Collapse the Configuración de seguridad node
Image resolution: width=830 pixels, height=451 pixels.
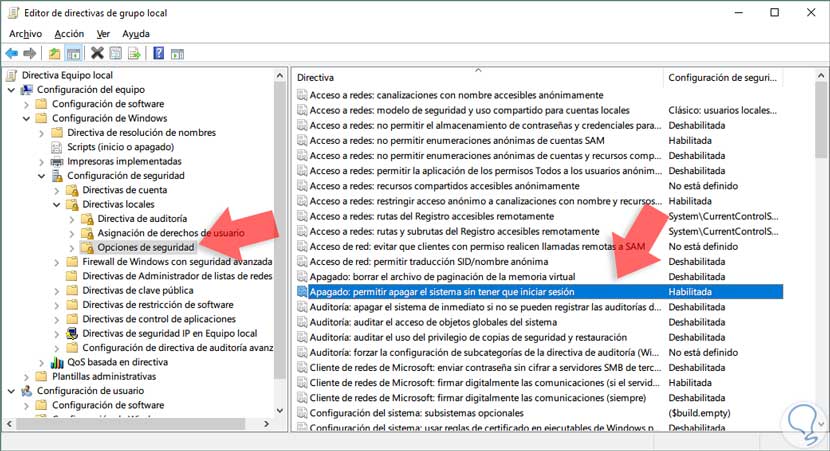pyautogui.click(x=41, y=176)
